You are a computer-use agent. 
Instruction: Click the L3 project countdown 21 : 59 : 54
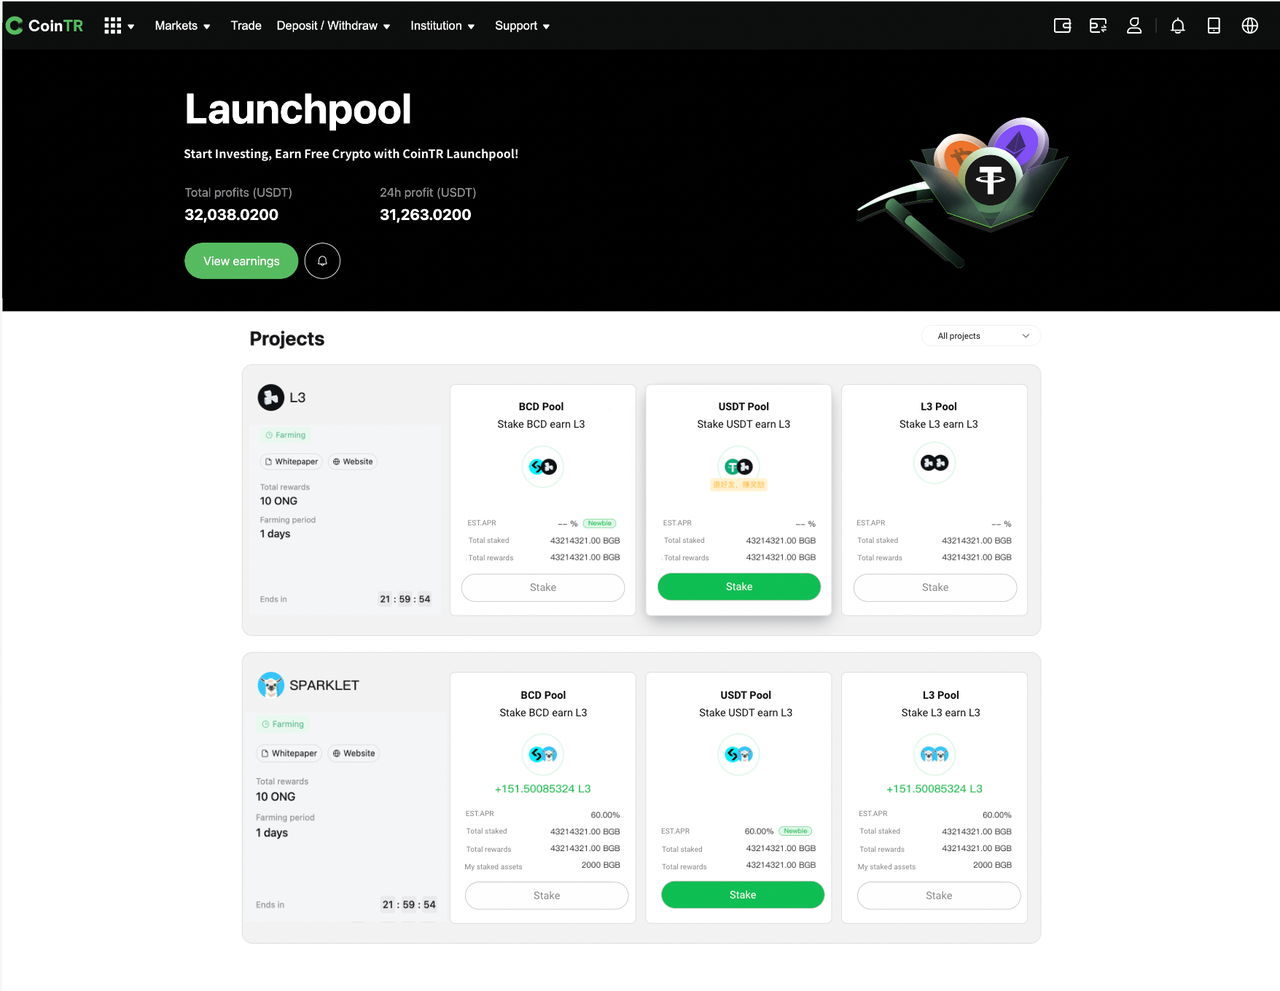405,599
